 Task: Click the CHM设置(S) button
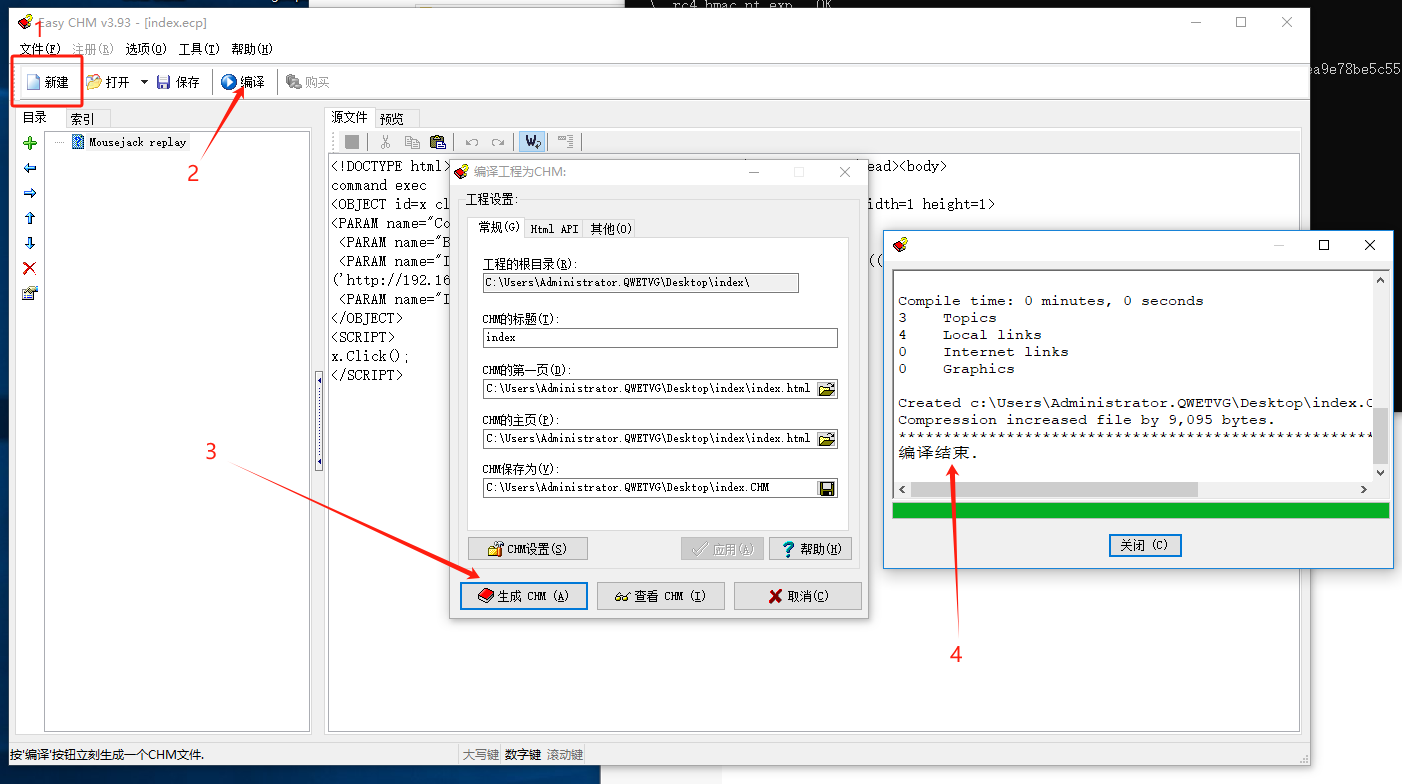pos(527,549)
